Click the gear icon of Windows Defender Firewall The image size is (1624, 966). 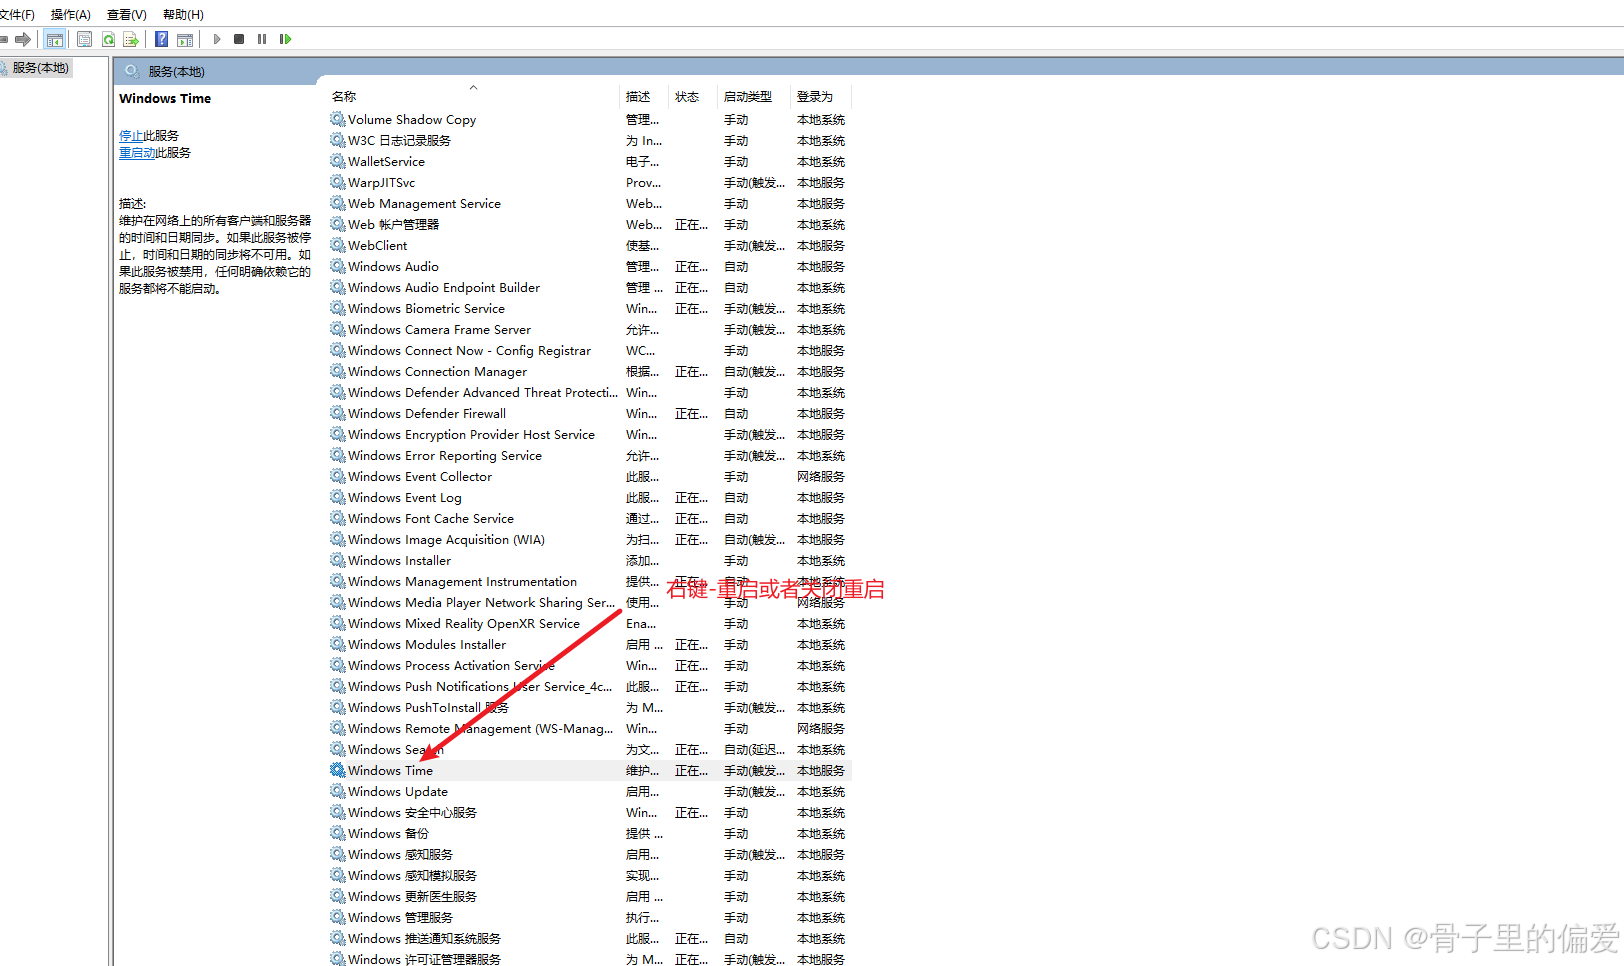tap(338, 413)
